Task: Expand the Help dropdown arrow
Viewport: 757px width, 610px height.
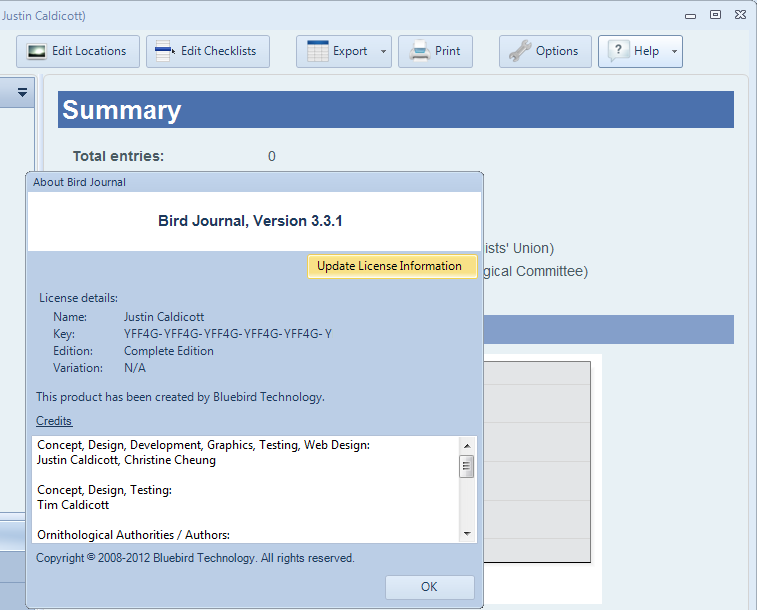Action: click(674, 51)
